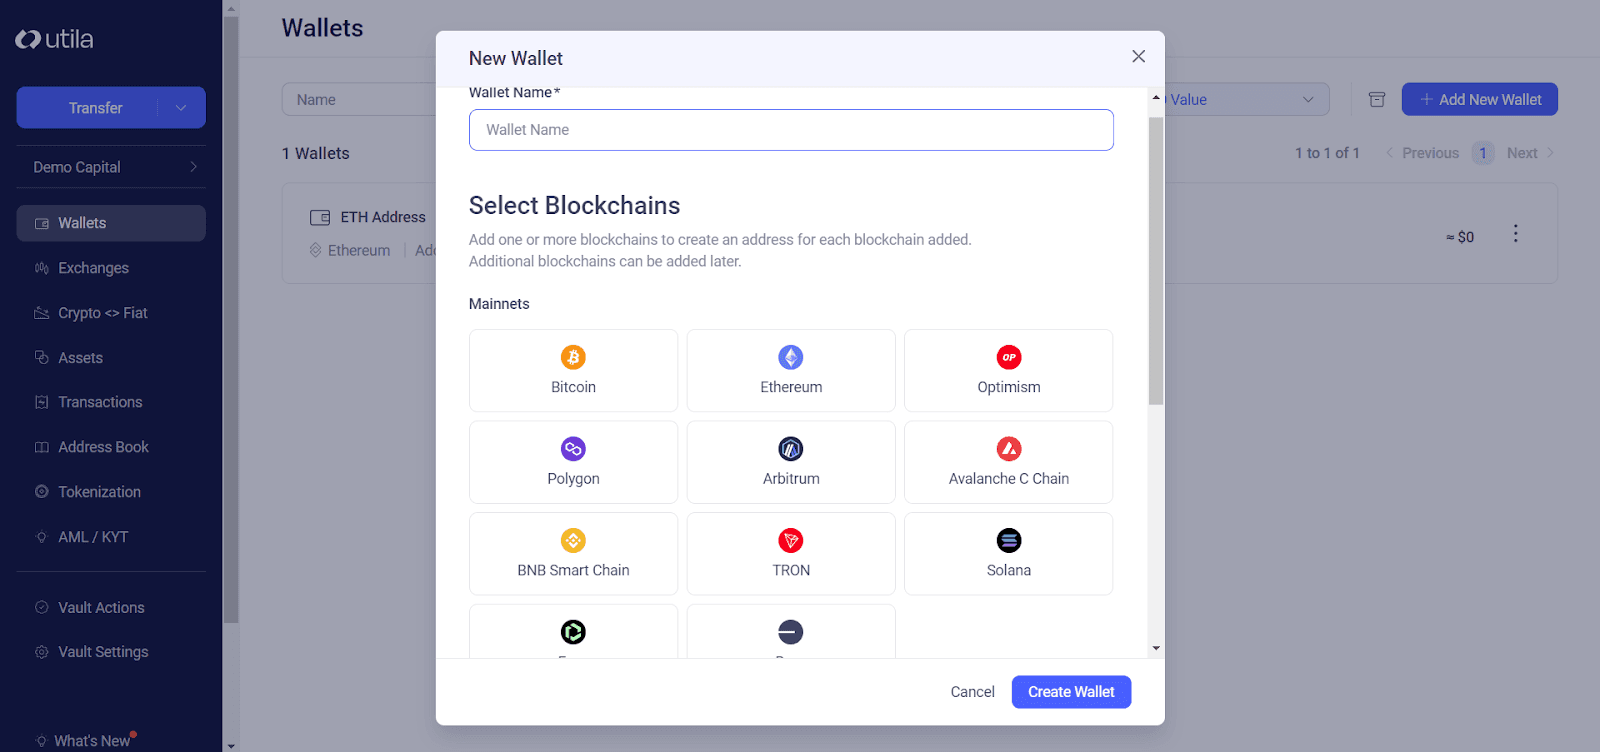Image resolution: width=1600 pixels, height=752 pixels.
Task: Open the Address Book
Action: pyautogui.click(x=103, y=446)
